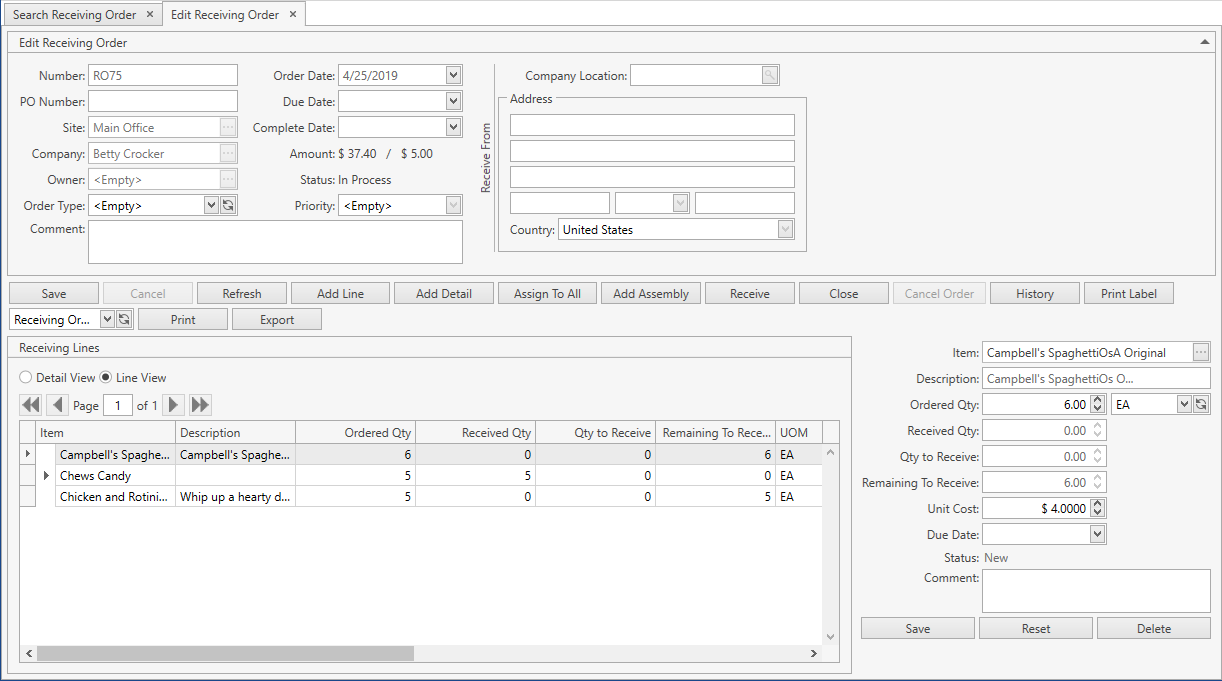Viewport: 1222px width, 681px height.
Task: Click the PO Number input field
Action: pyautogui.click(x=163, y=101)
